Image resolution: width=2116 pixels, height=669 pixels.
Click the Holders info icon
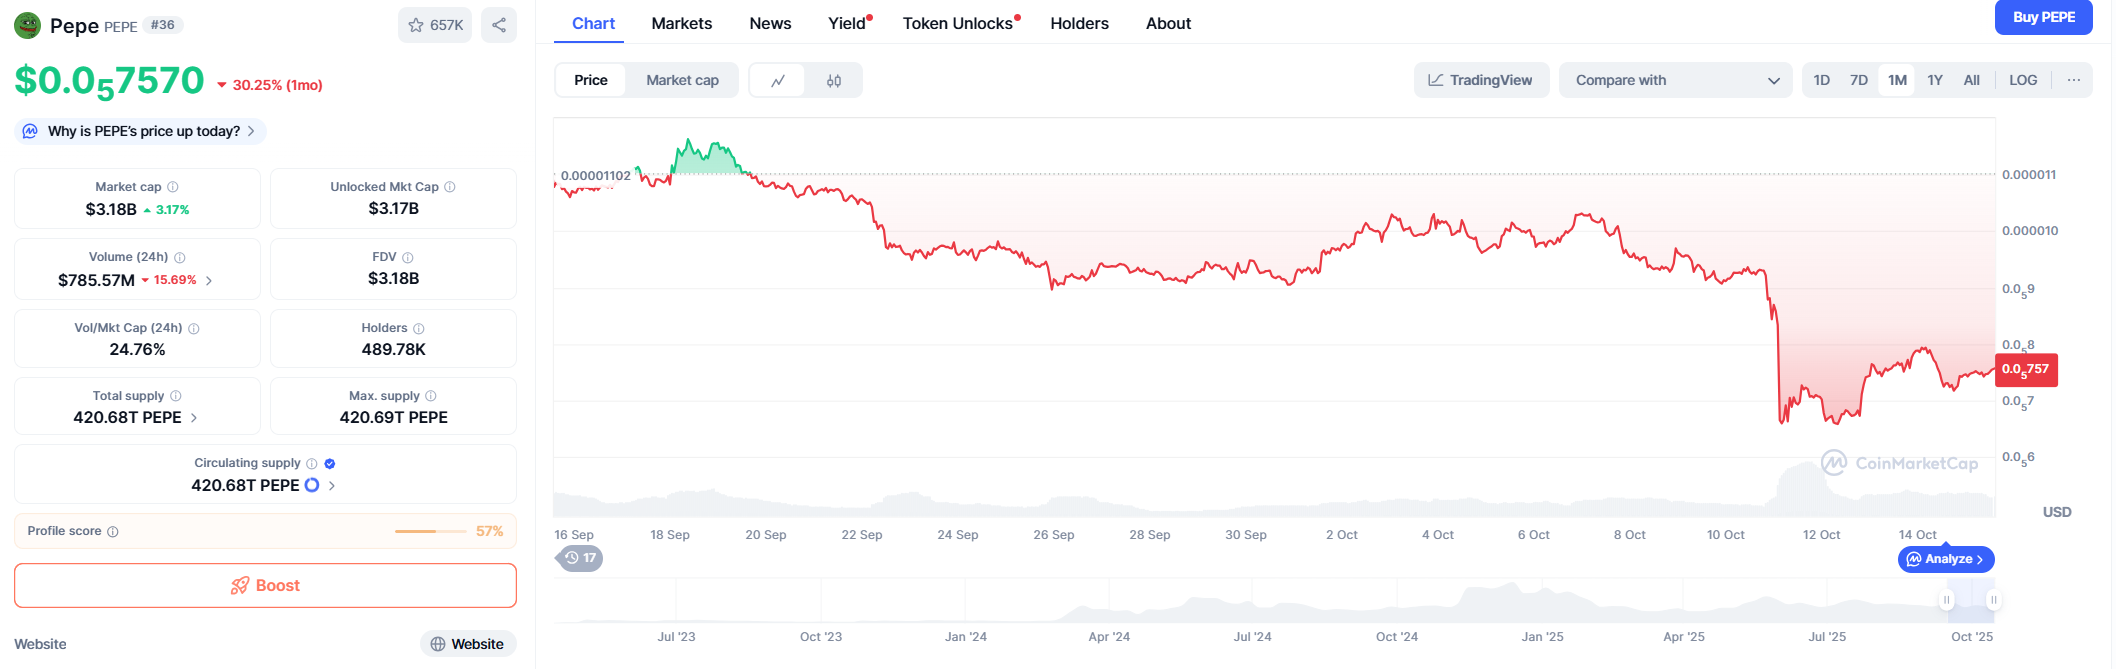click(x=419, y=329)
